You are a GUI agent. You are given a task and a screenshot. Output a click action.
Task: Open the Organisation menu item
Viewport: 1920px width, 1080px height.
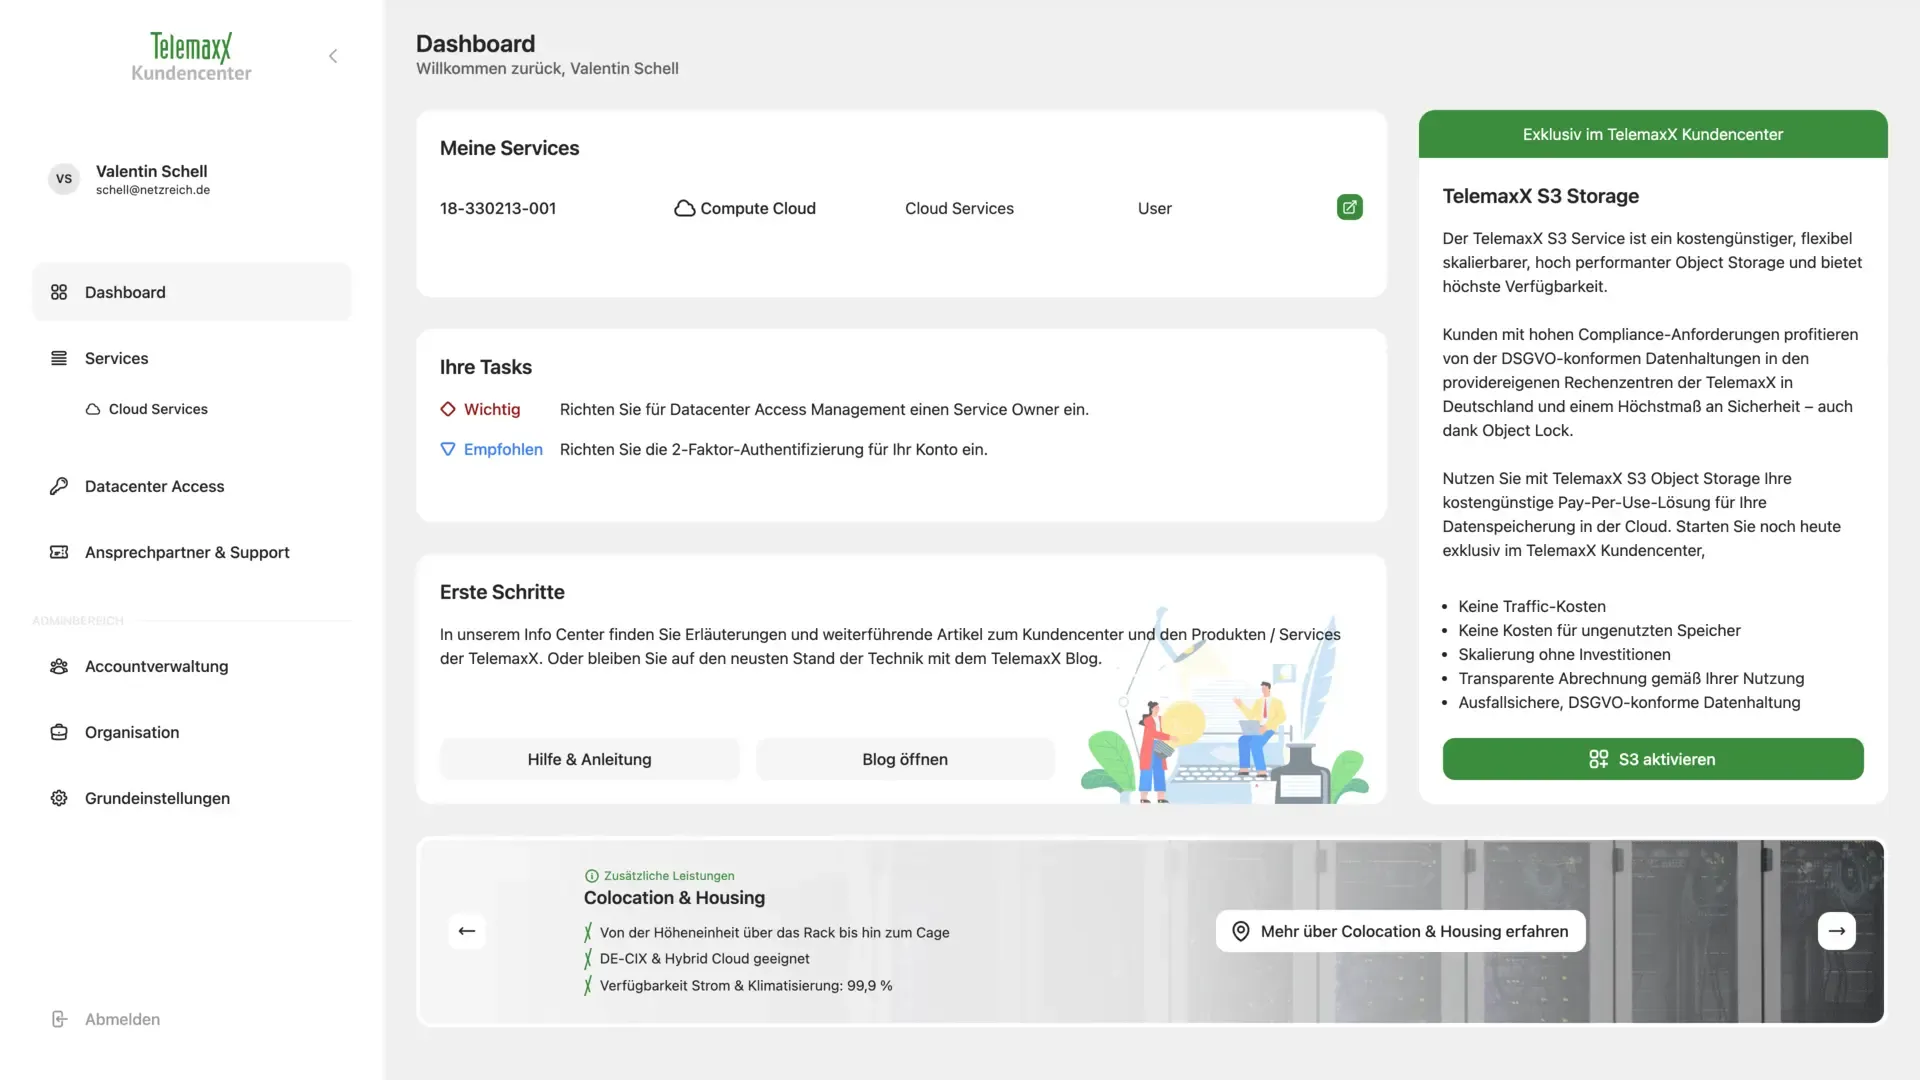[192, 732]
